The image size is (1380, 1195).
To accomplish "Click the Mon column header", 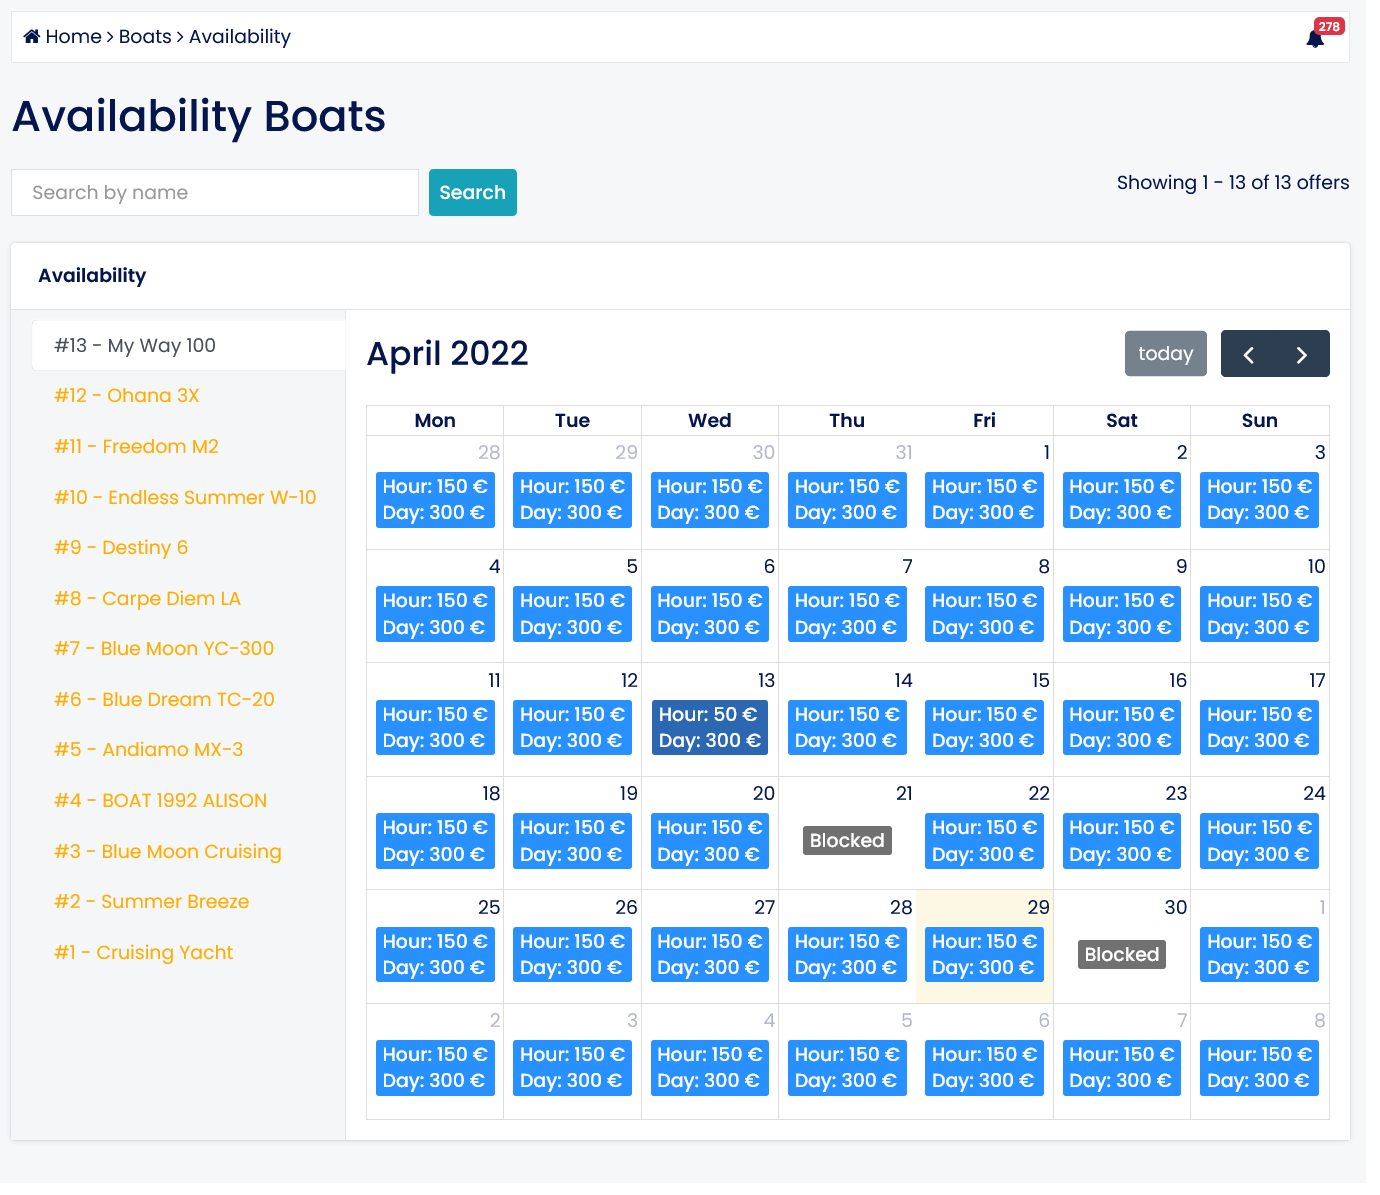I will click(435, 421).
